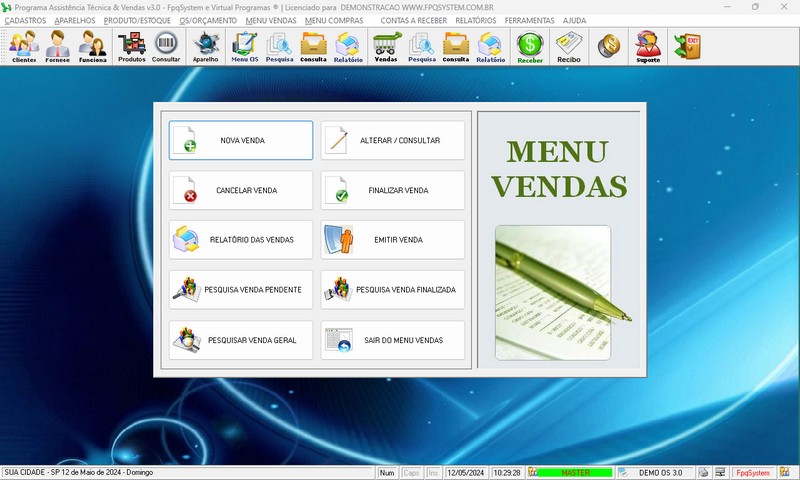Viewport: 800px width, 480px height.
Task: Open the Recibo toolbar icon
Action: 569,46
